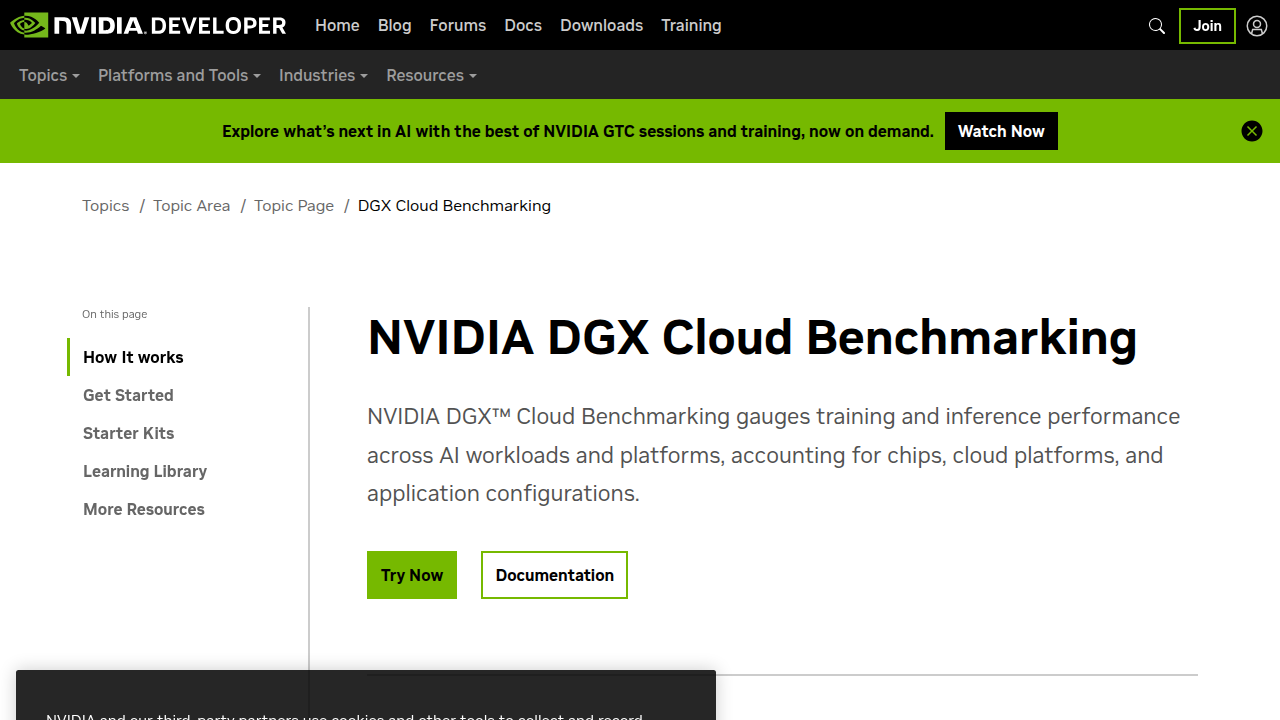Click the Try Now button
Image resolution: width=1280 pixels, height=720 pixels.
coord(412,575)
